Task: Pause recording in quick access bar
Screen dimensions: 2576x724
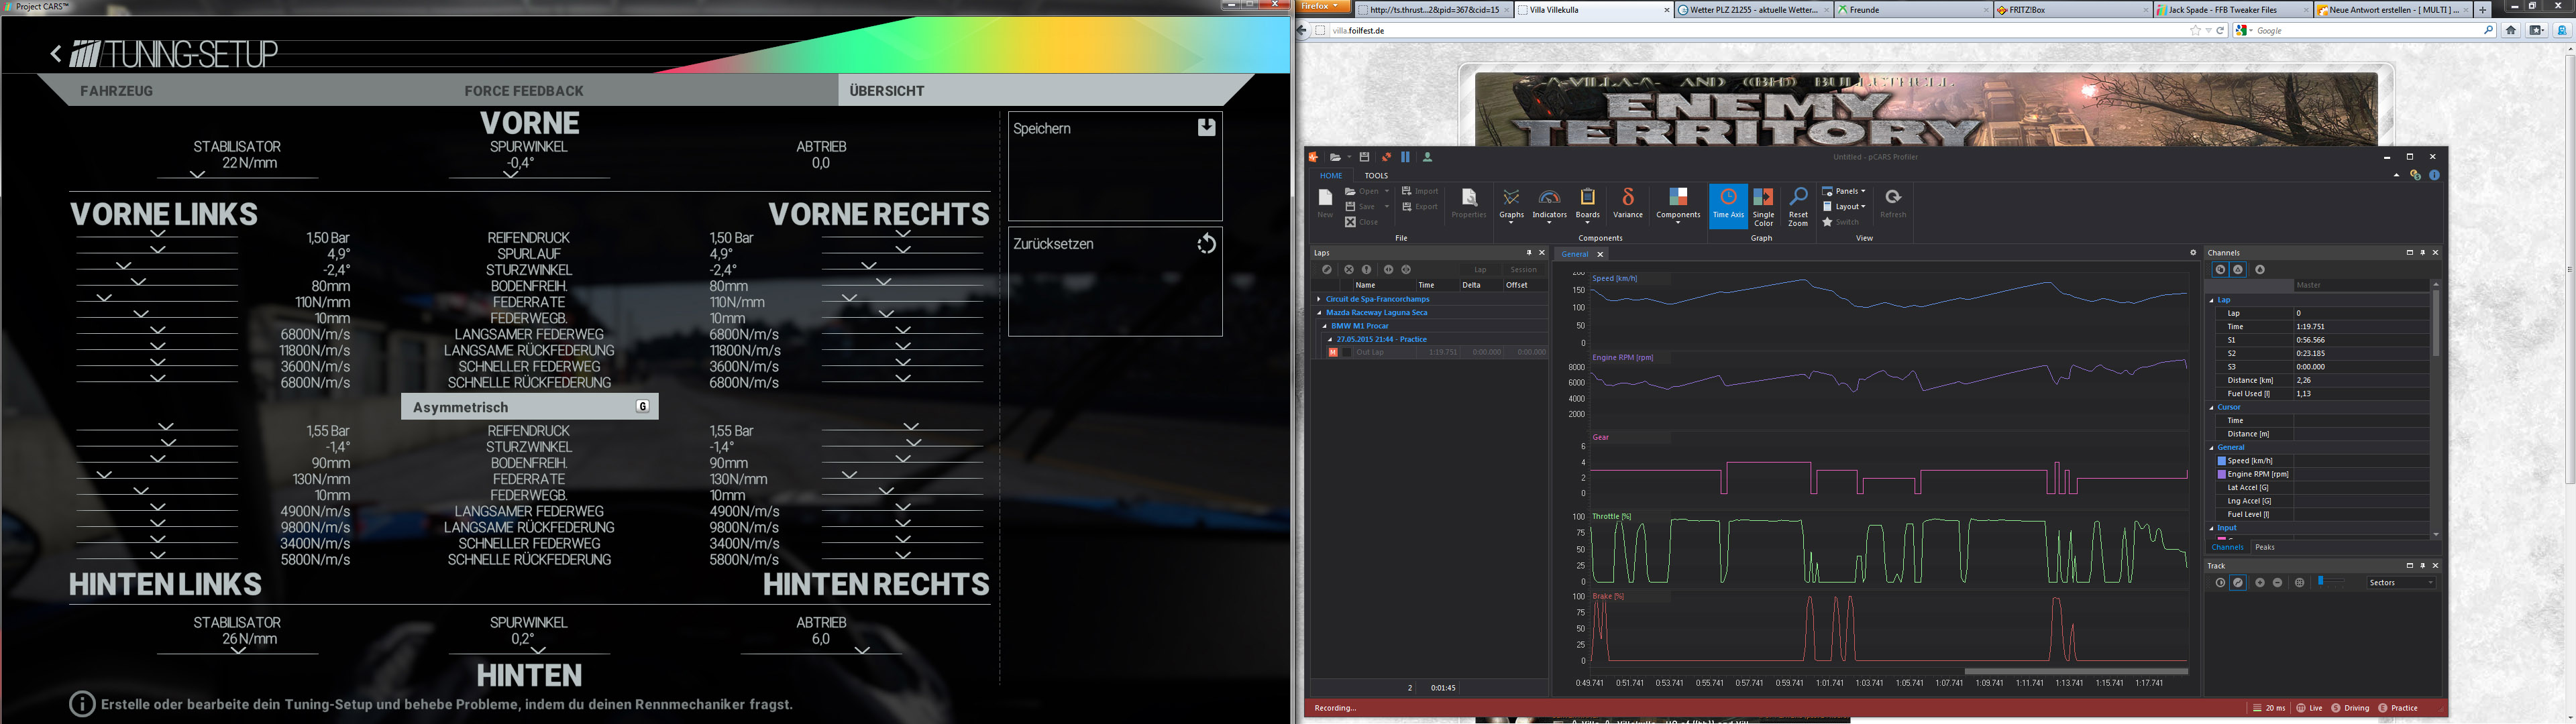Action: click(1405, 157)
